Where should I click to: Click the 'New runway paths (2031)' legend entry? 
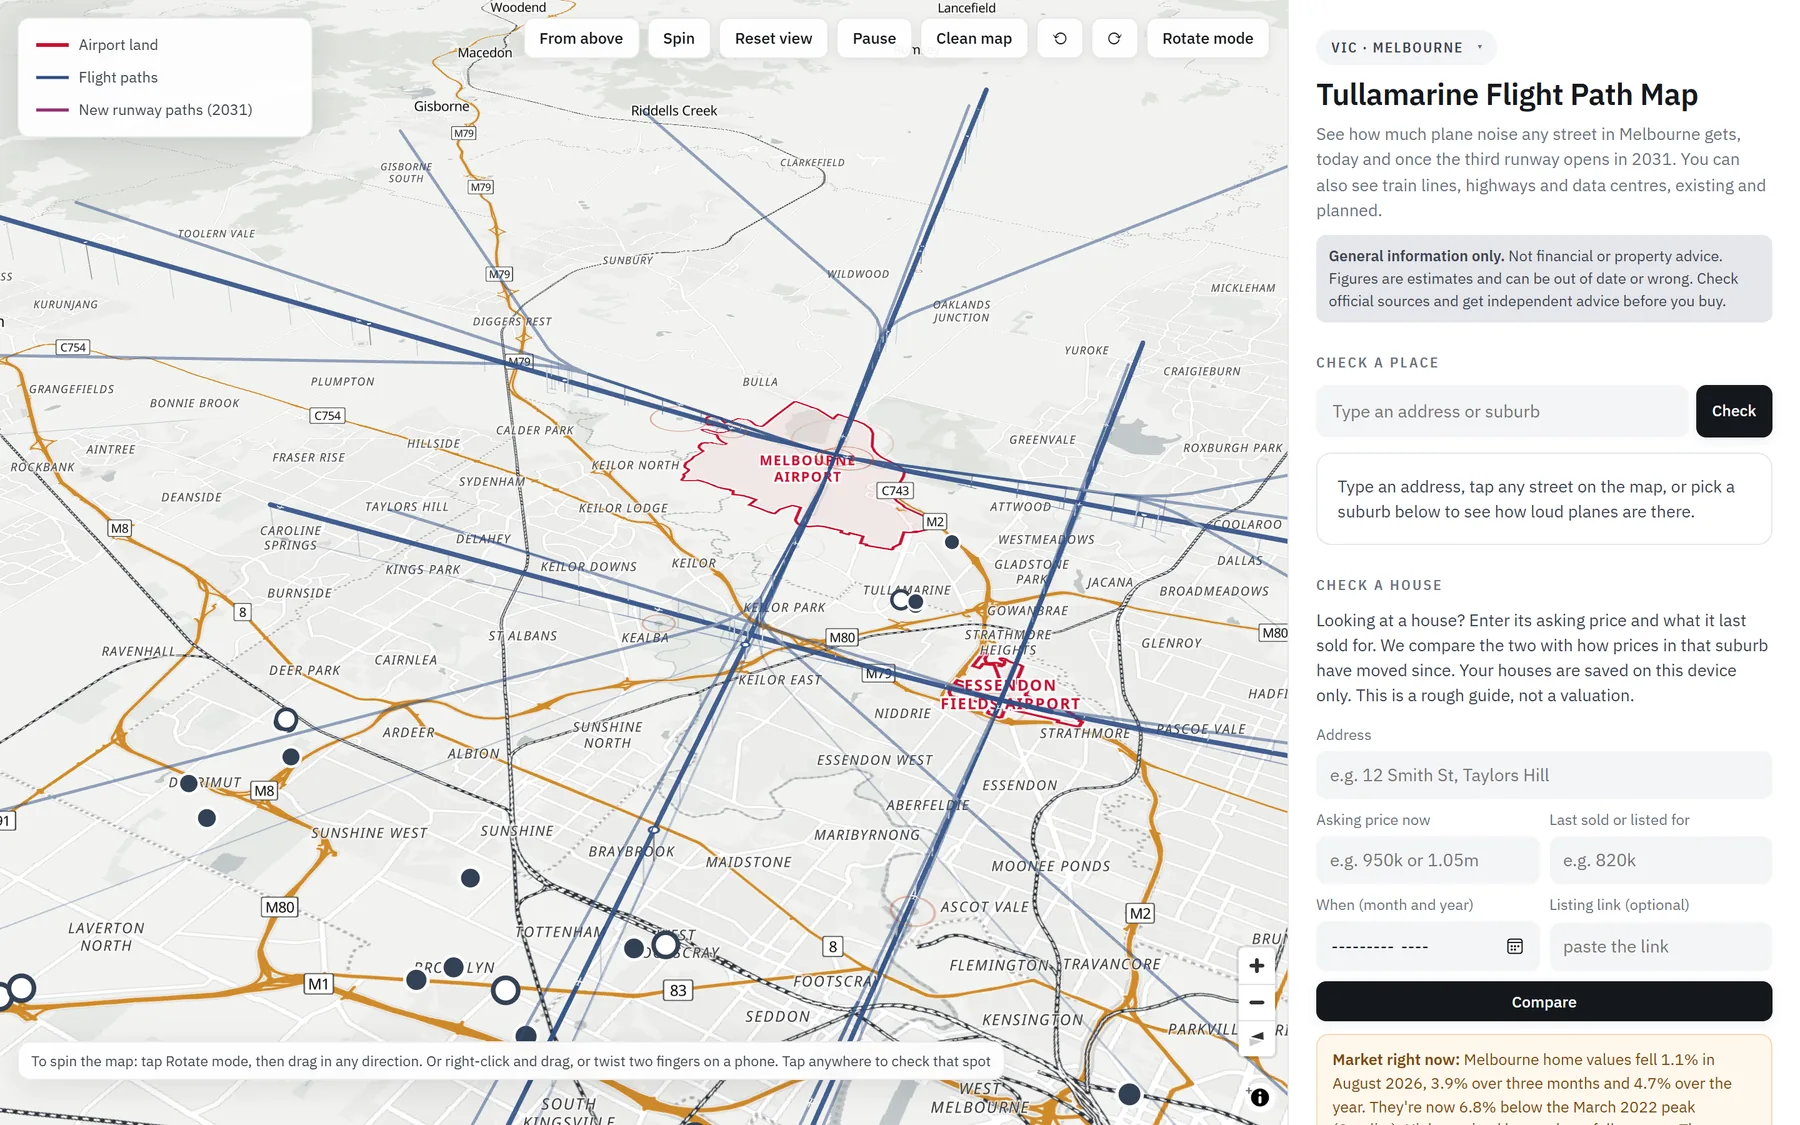[x=145, y=110]
